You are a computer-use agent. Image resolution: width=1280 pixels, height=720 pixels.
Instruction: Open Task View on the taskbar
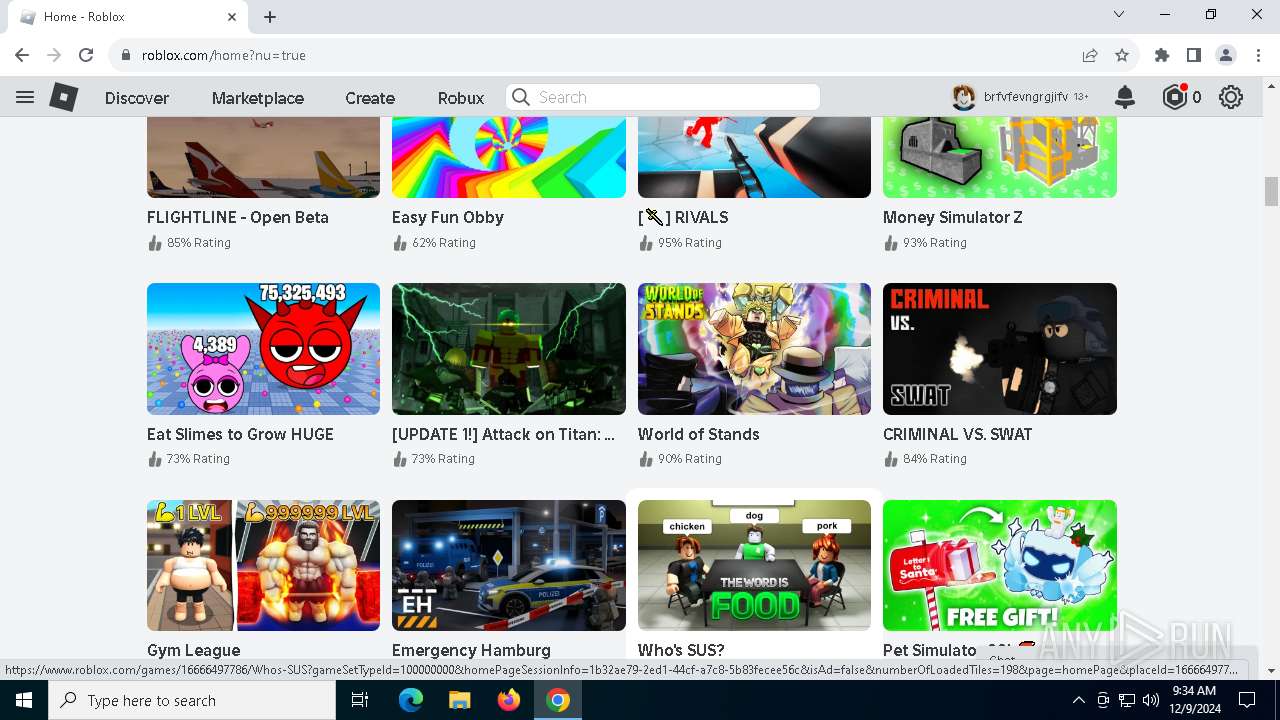pyautogui.click(x=360, y=700)
